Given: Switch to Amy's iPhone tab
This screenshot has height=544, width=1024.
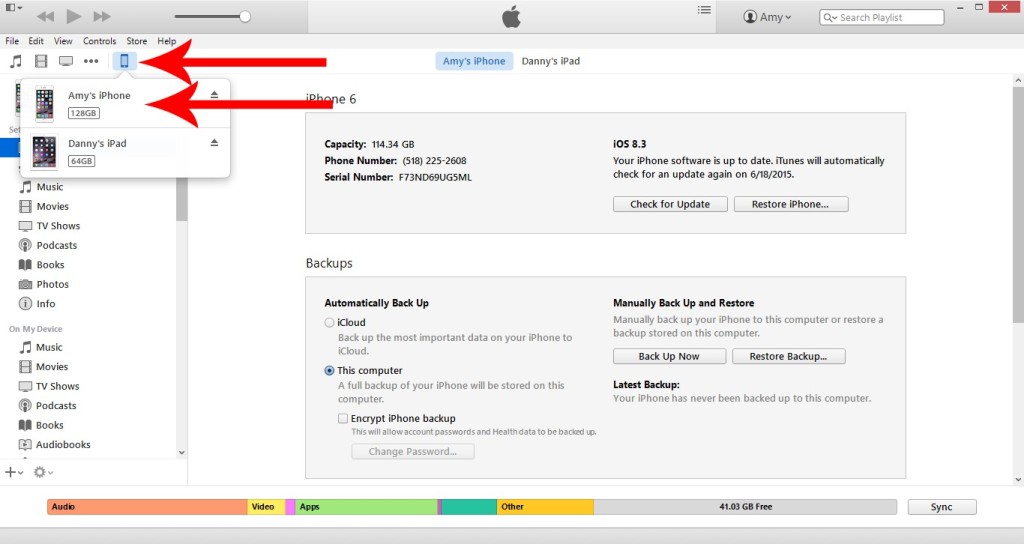Looking at the screenshot, I should 474,61.
